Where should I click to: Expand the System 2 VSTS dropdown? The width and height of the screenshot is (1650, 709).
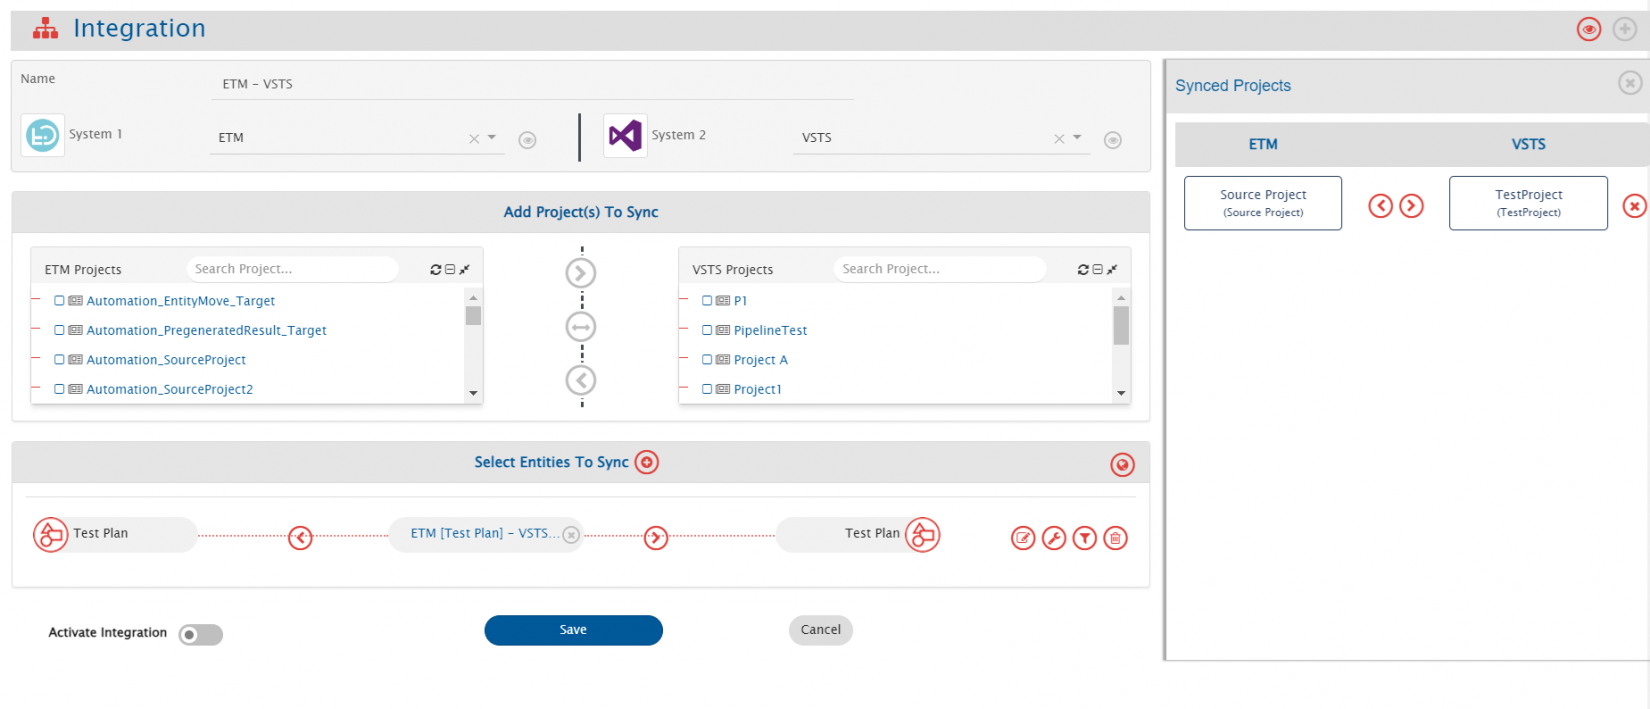1077,138
